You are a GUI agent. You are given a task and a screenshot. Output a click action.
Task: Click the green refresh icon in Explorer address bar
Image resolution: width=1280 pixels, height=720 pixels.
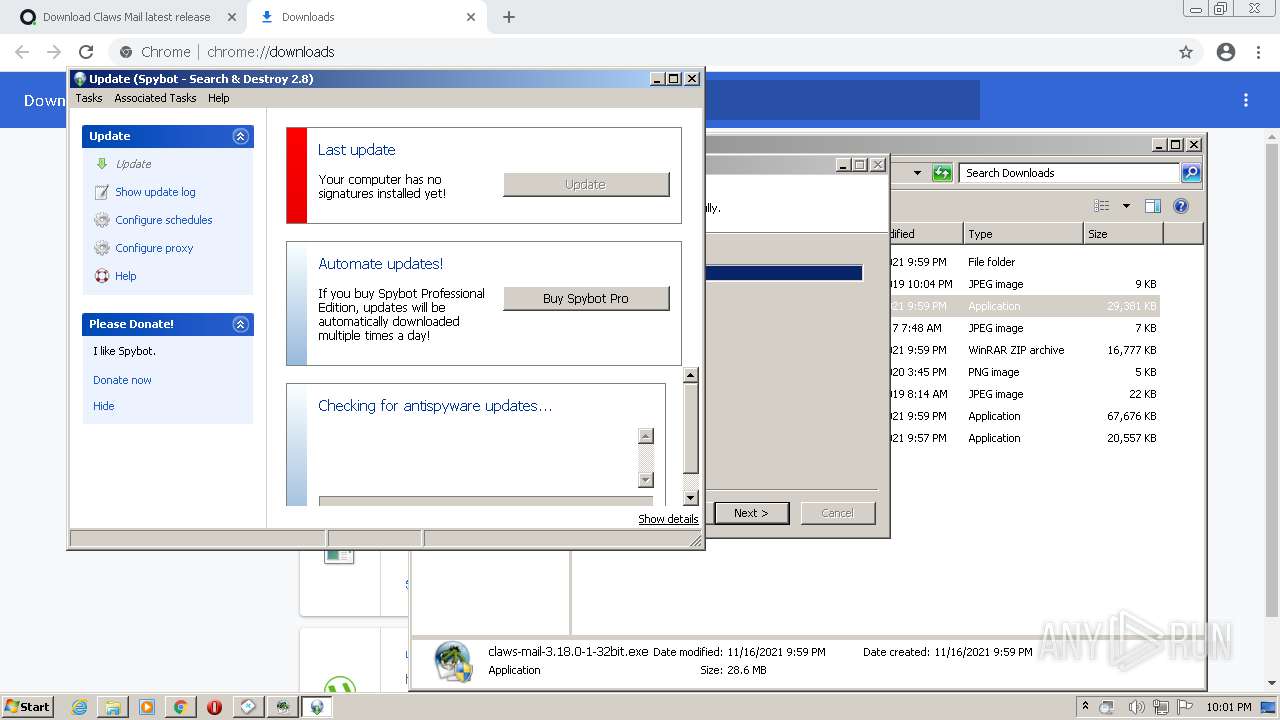[942, 173]
